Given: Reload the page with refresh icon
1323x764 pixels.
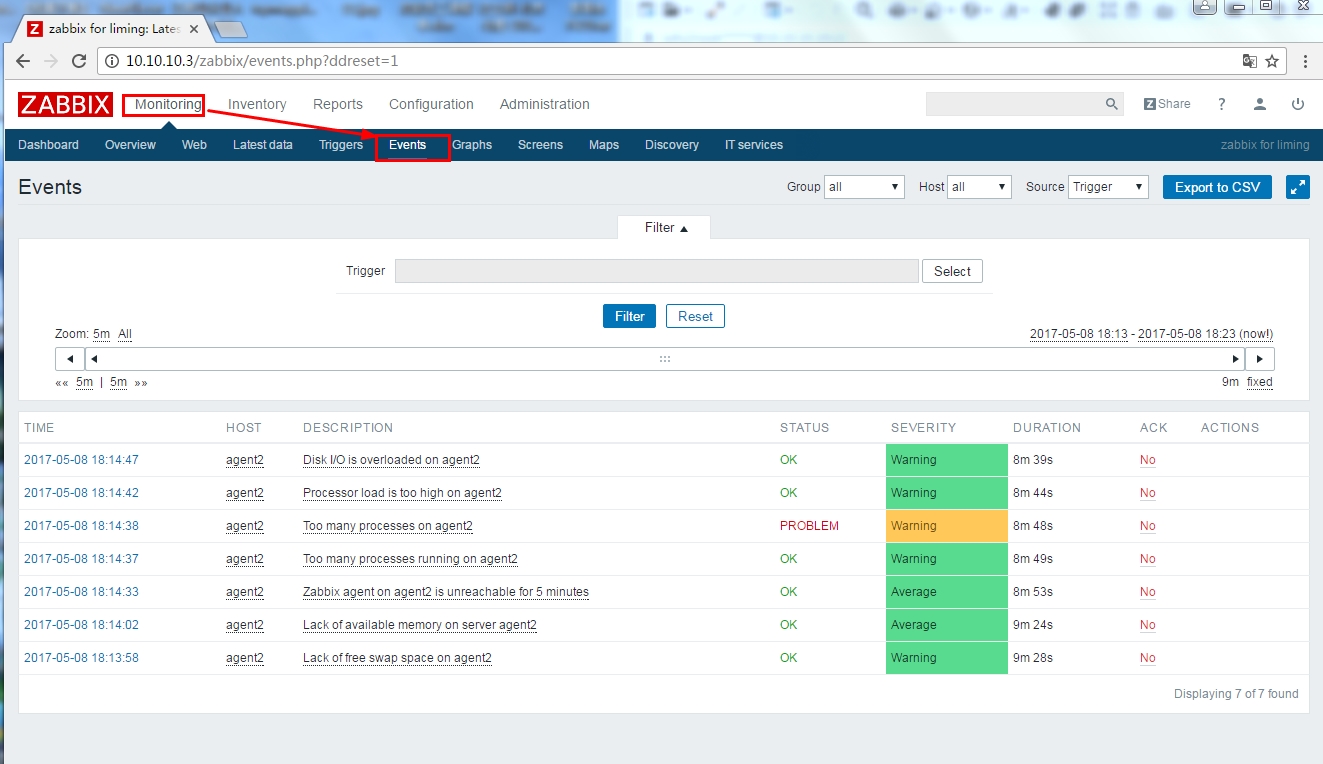Looking at the screenshot, I should point(79,61).
